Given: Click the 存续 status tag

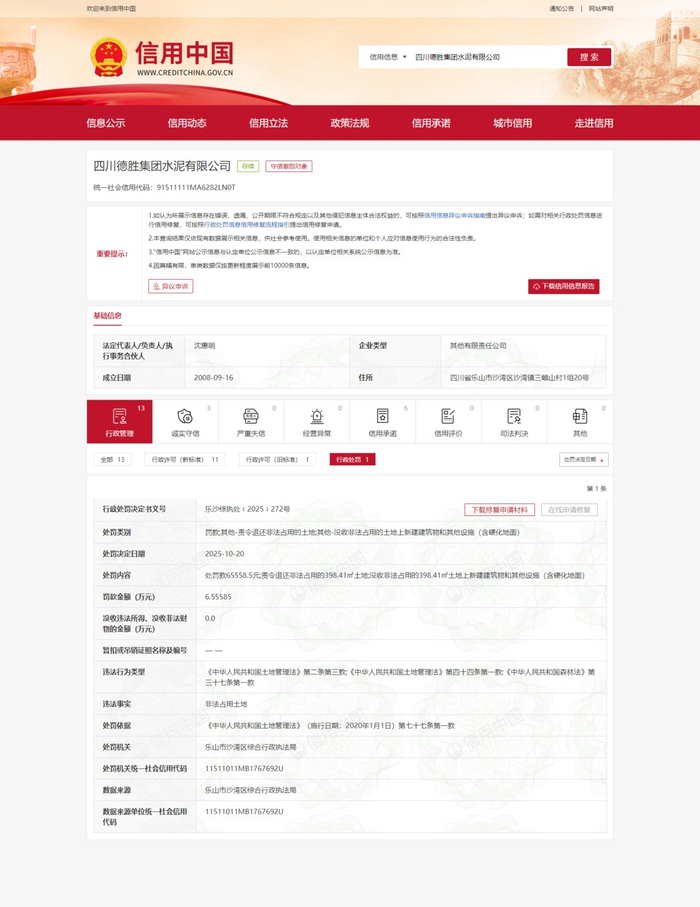Looking at the screenshot, I should tap(248, 166).
